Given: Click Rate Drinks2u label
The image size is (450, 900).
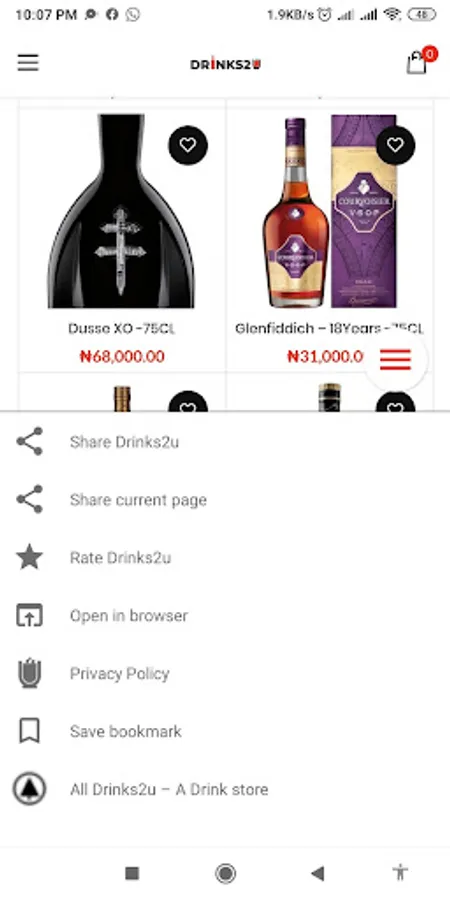Looking at the screenshot, I should point(121,558).
